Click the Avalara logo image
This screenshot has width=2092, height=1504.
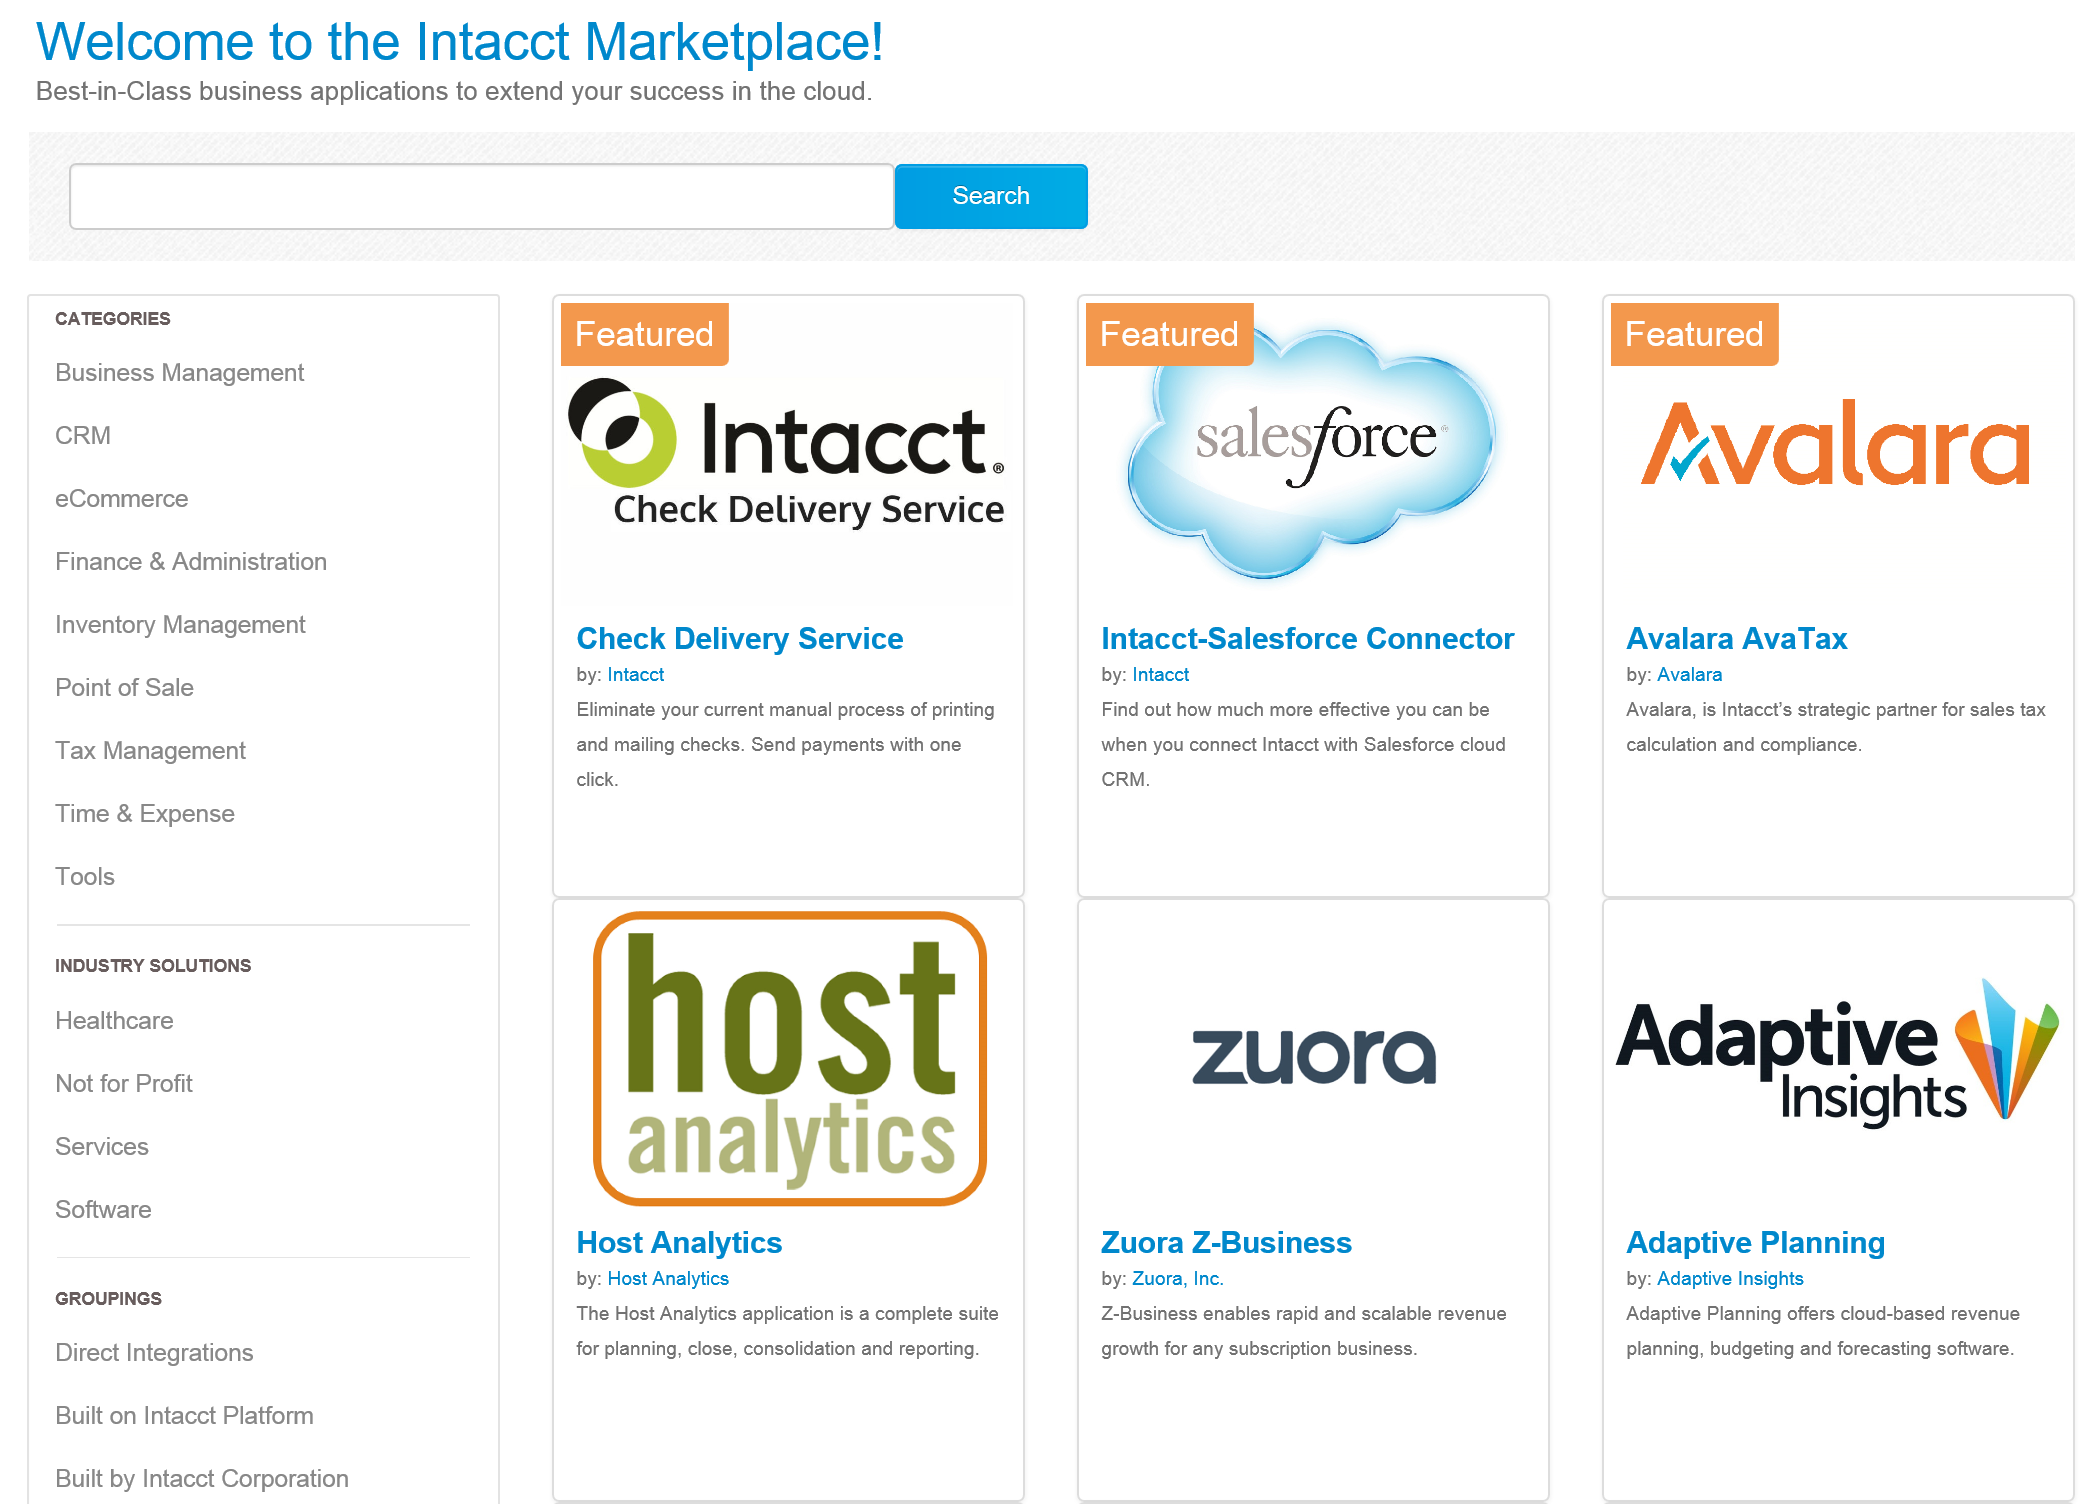point(1835,443)
